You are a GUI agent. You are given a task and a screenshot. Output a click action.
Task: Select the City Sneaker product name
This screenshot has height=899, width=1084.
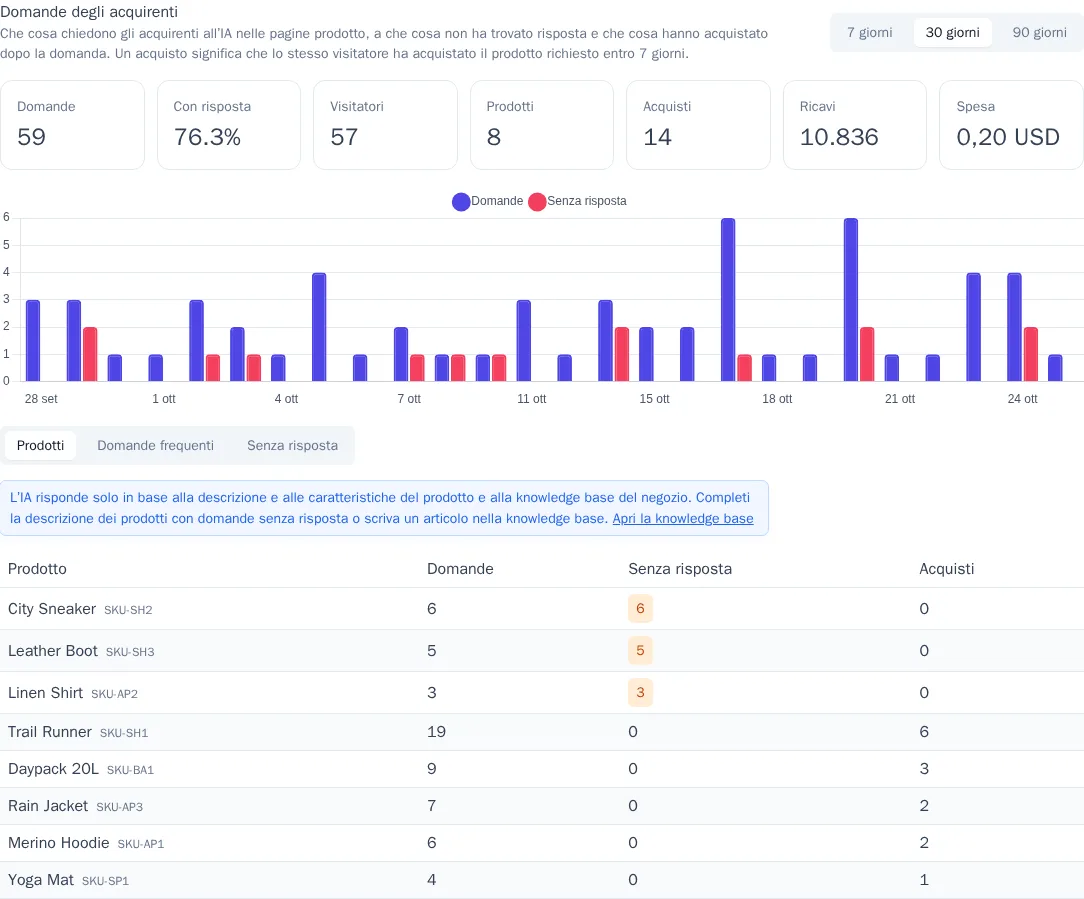click(52, 609)
